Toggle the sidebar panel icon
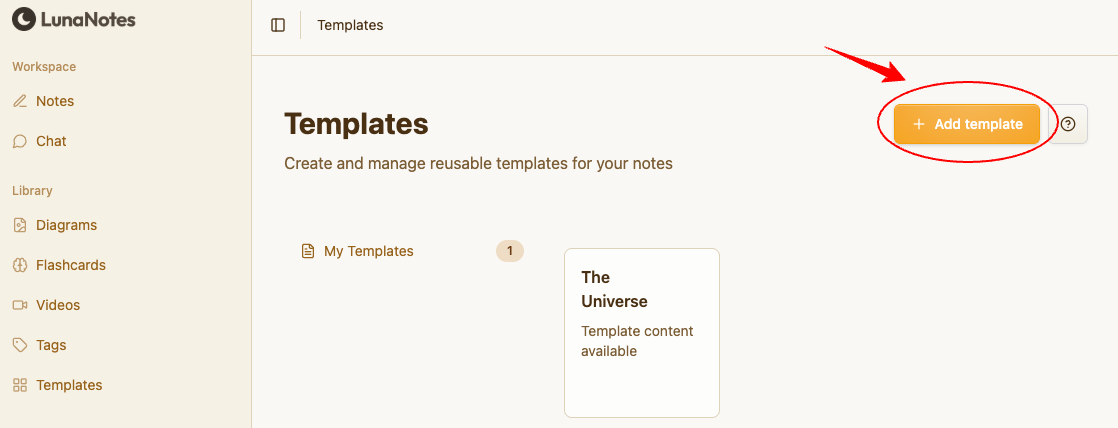This screenshot has width=1118, height=428. 278,25
